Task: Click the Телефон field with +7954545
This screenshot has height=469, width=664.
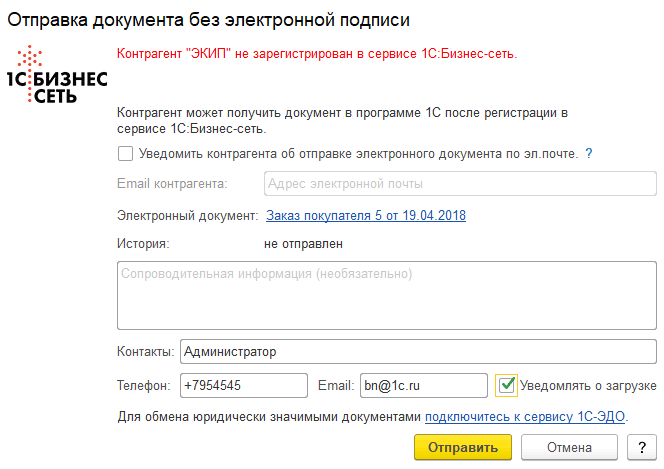Action: click(243, 385)
